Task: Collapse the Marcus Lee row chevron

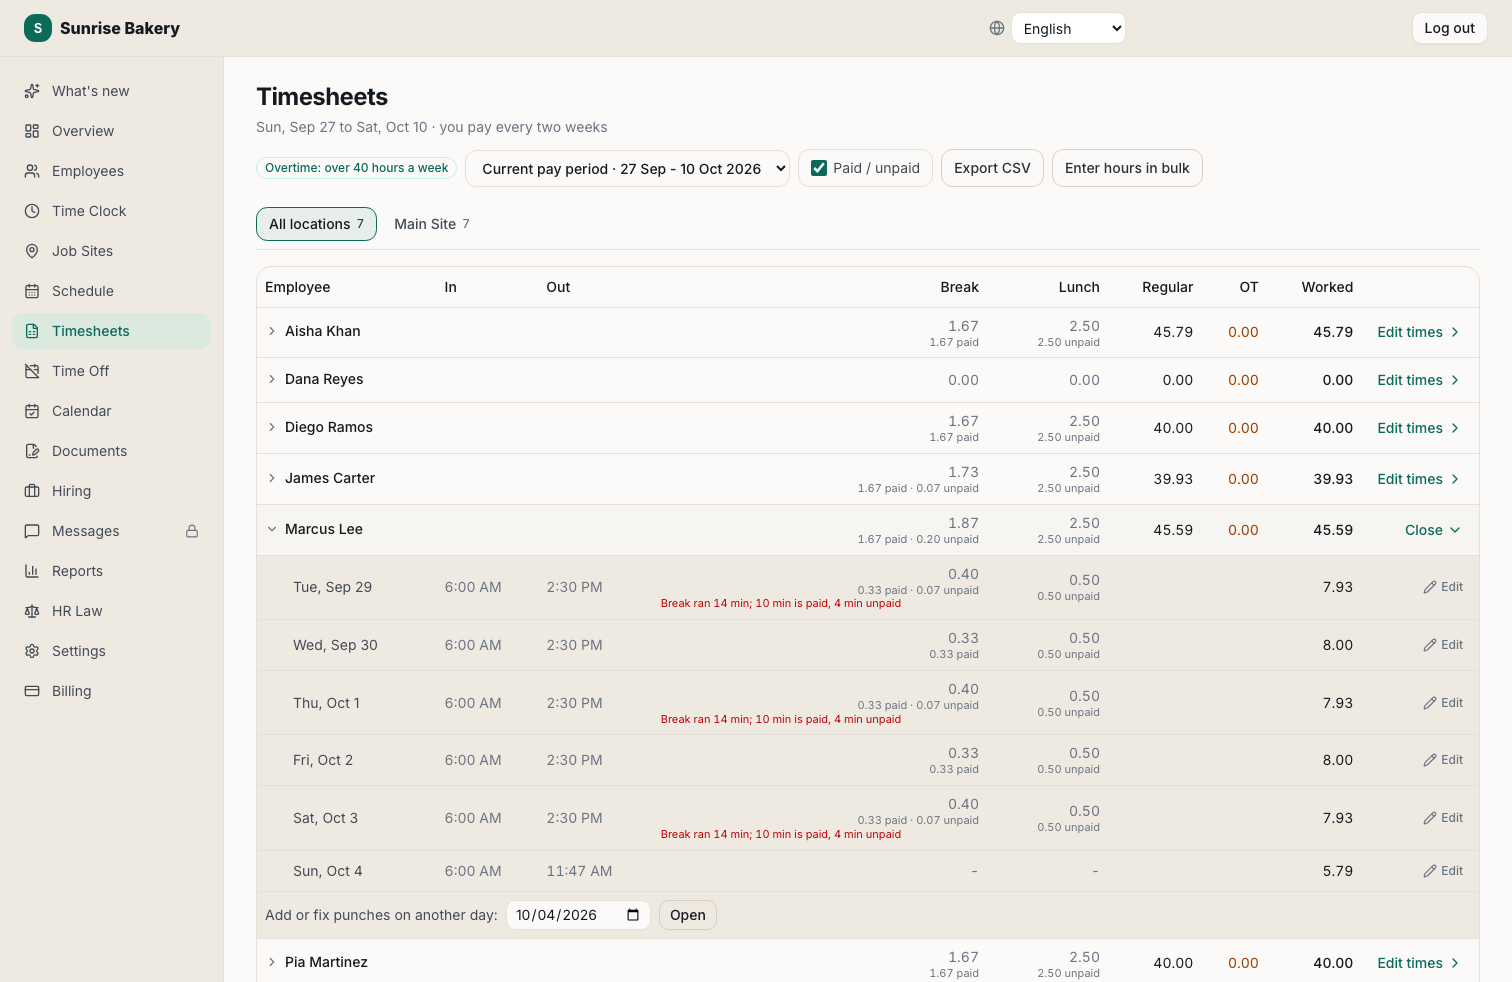Action: (x=271, y=529)
